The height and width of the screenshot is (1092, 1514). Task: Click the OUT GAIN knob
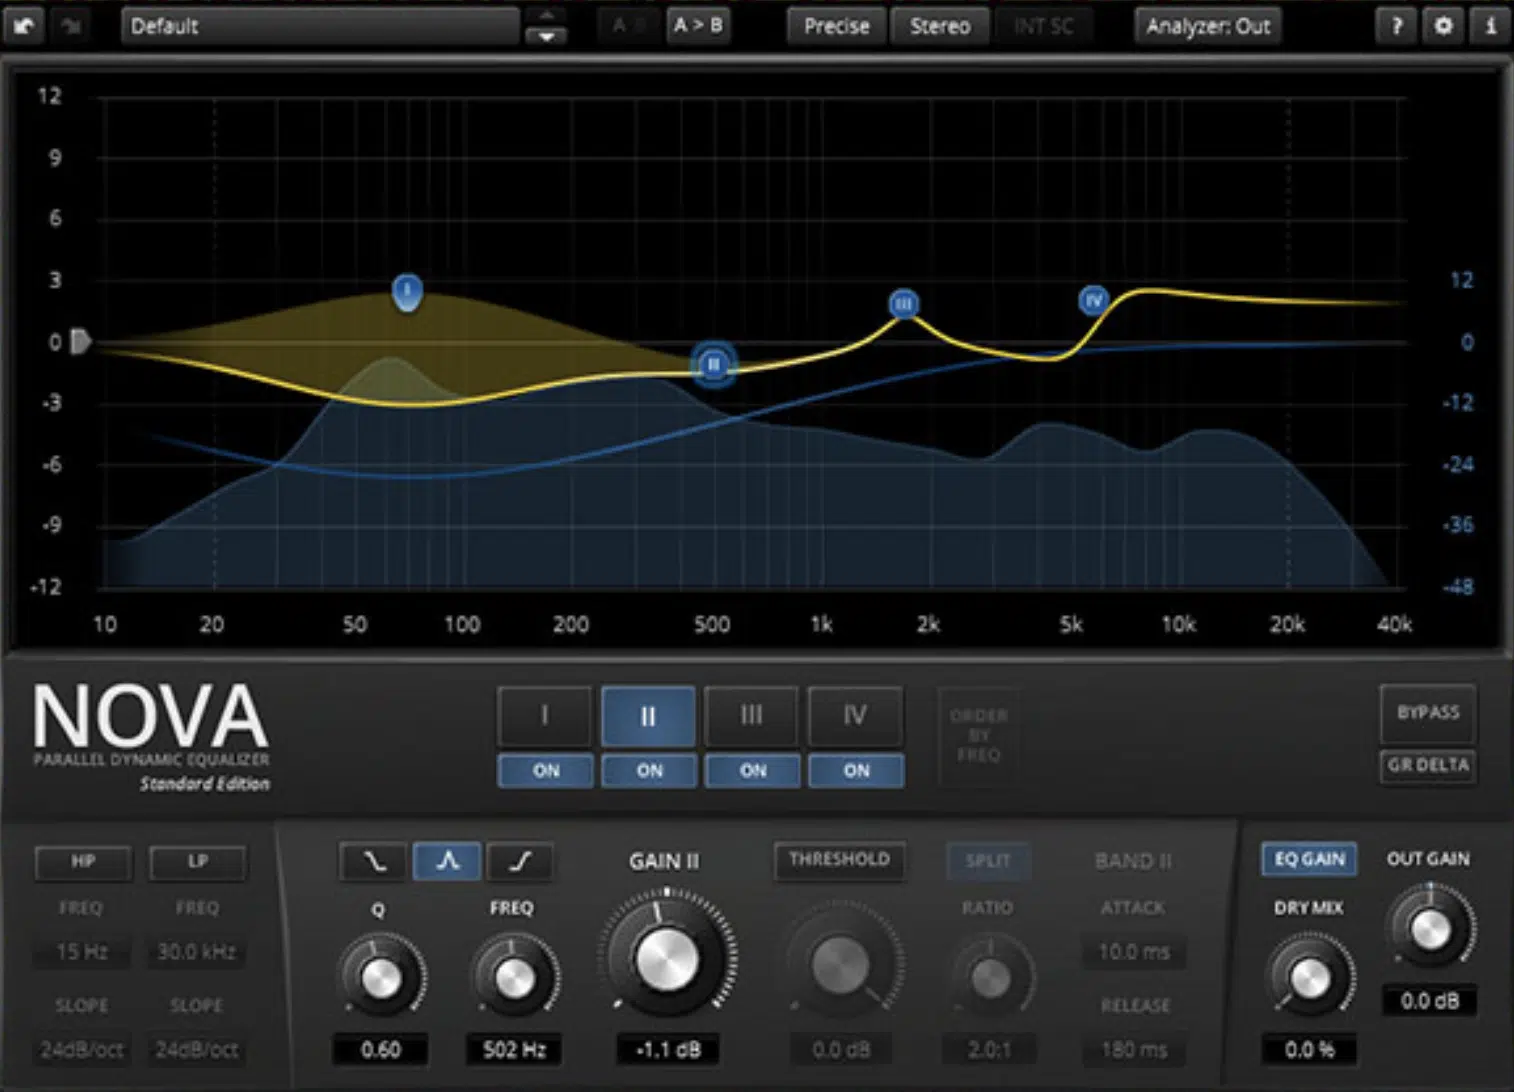tap(1430, 929)
